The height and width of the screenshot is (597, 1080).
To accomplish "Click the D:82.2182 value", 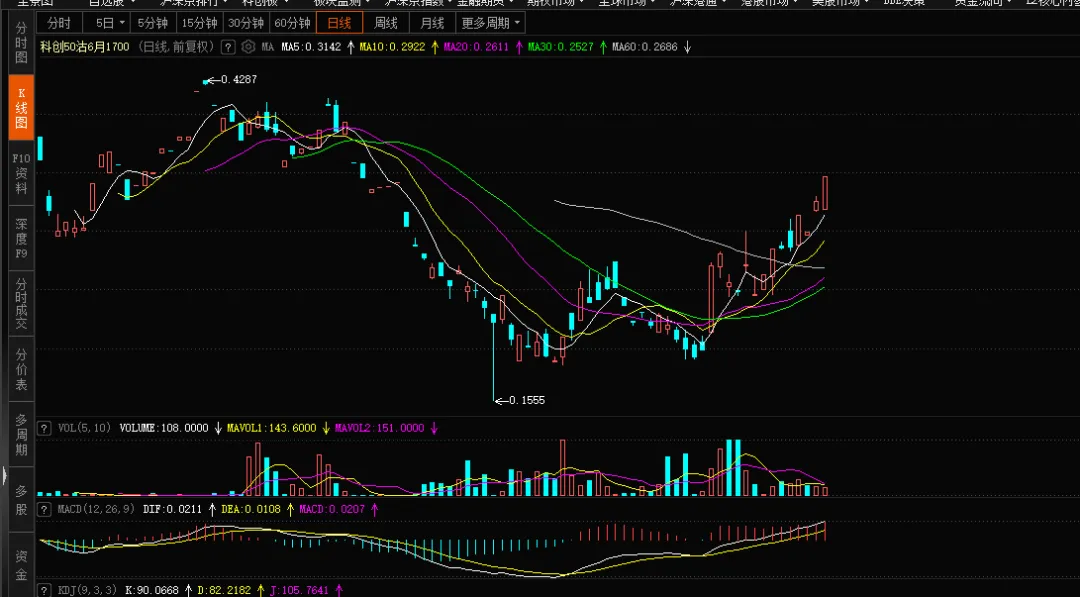I will (x=224, y=590).
